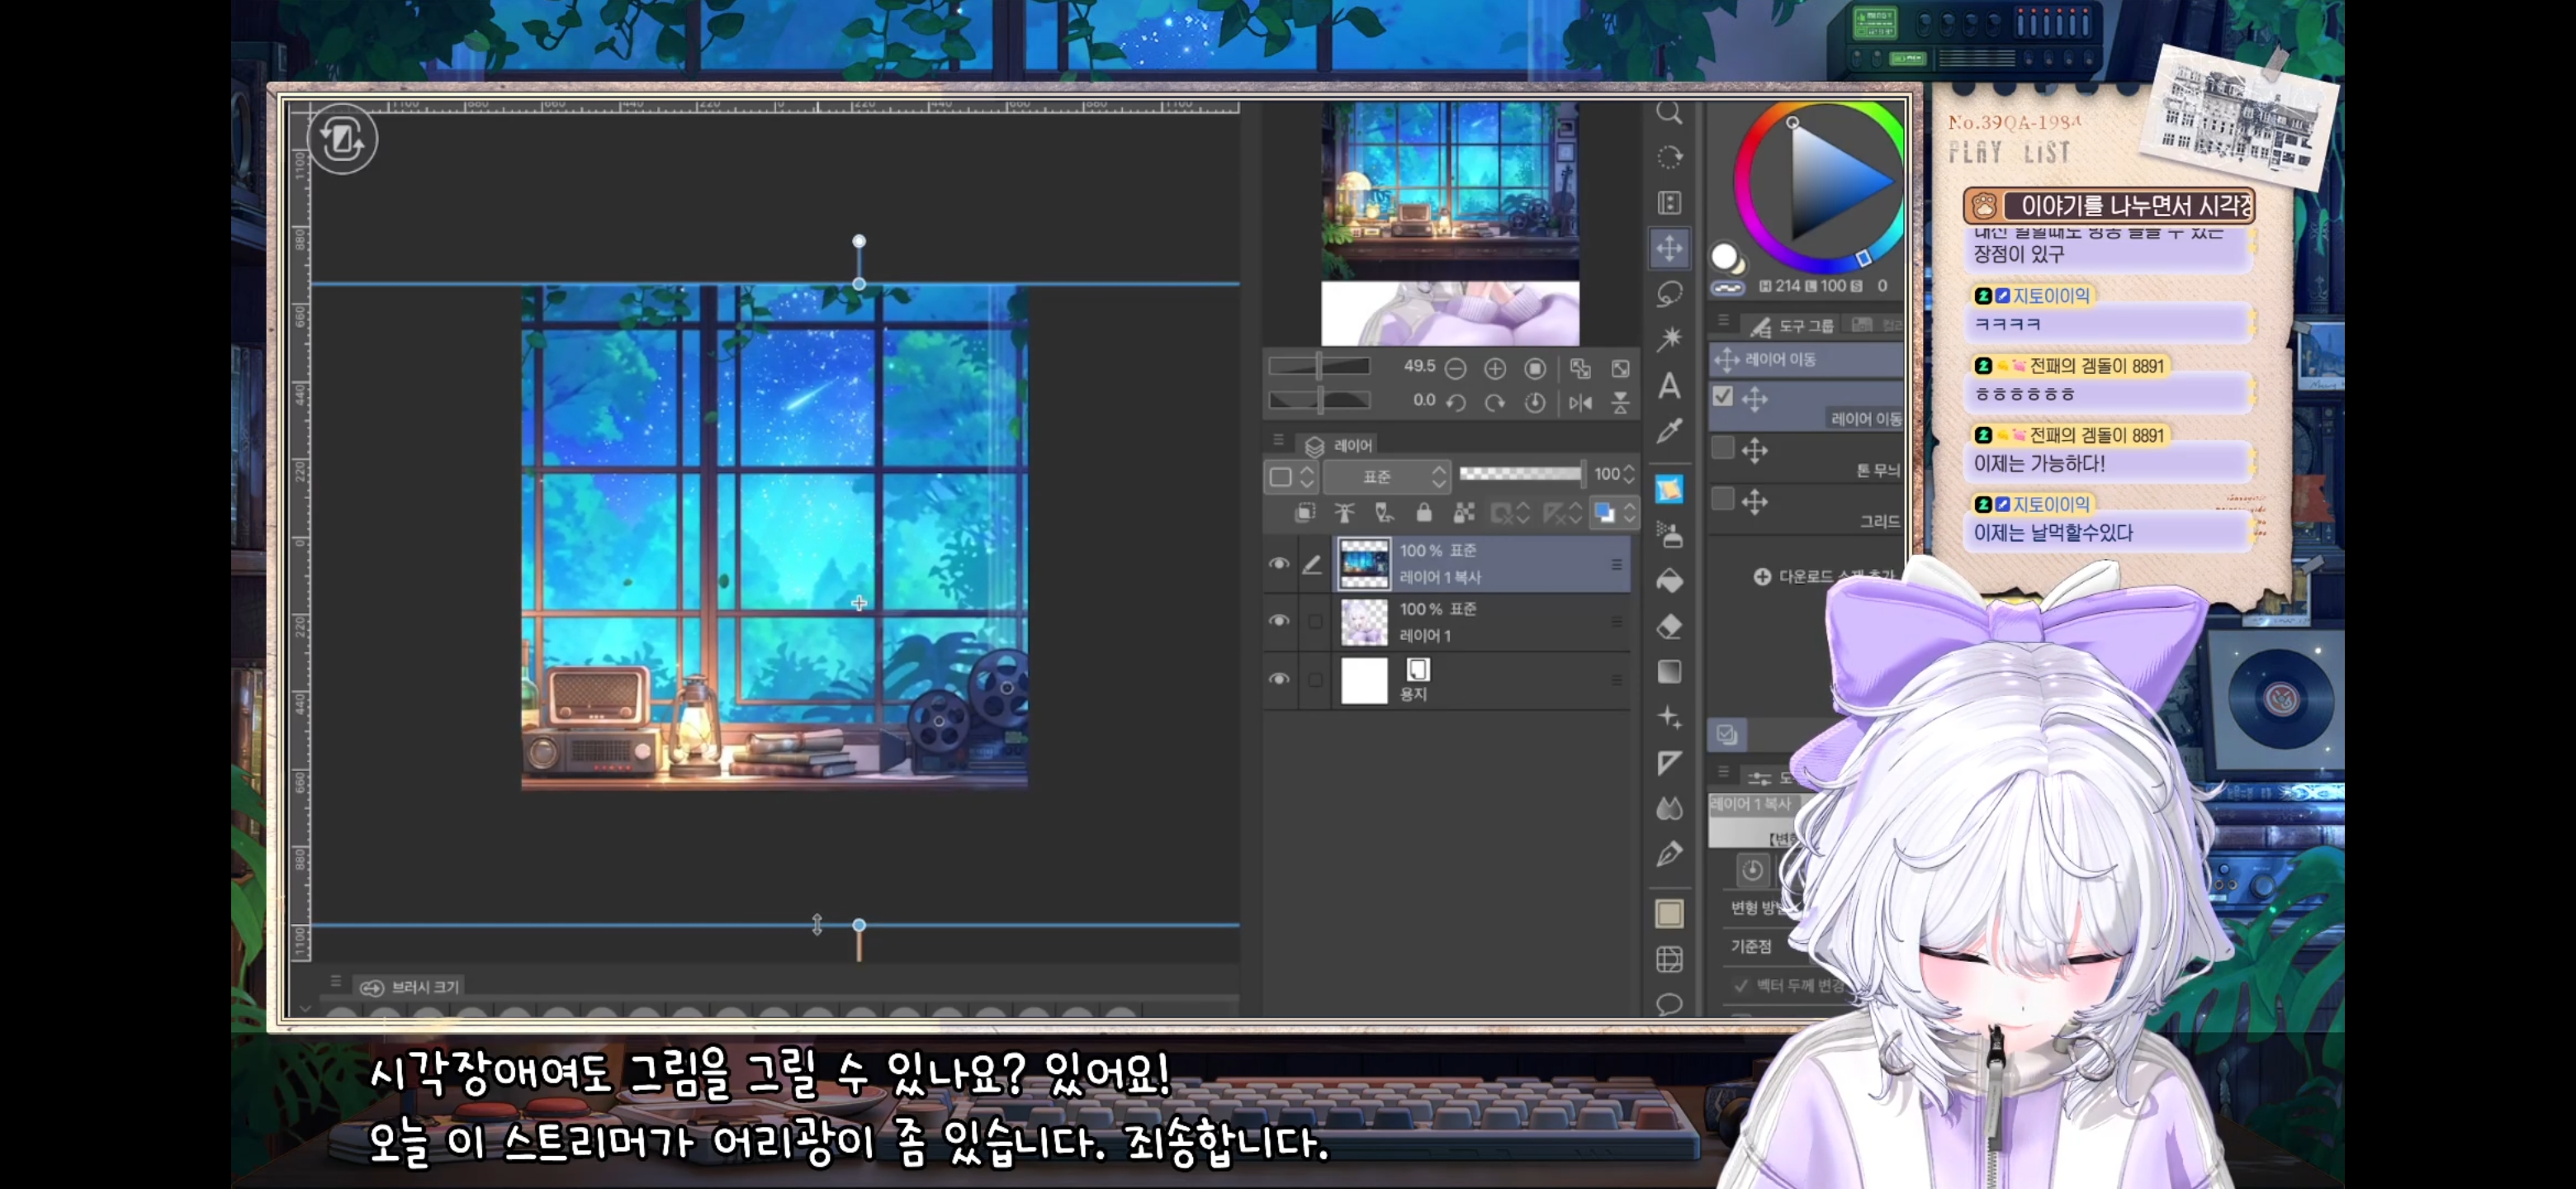Select the Gradient tool
Screen dimensions: 2576x1189
coord(1669,672)
